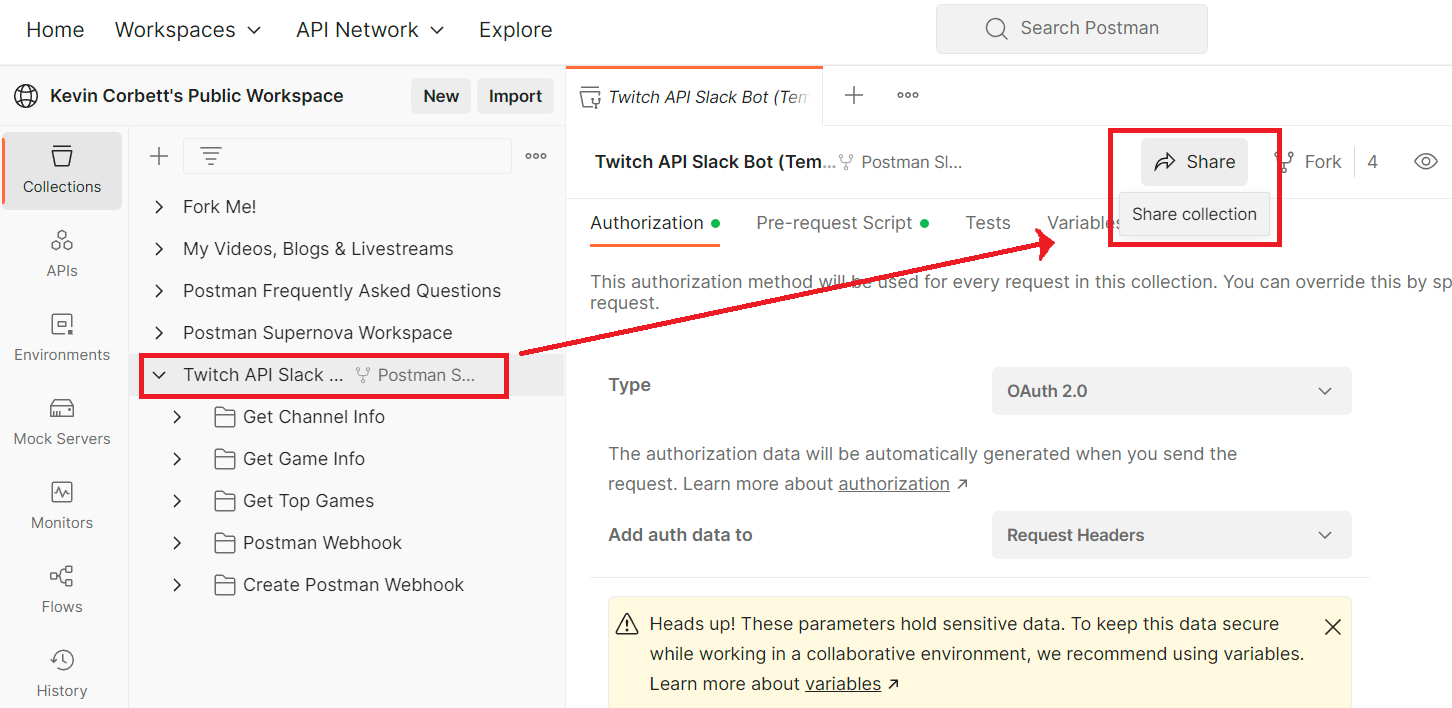Click Kevin Corbett's Public Workspace title
The image size is (1452, 708).
pos(197,96)
